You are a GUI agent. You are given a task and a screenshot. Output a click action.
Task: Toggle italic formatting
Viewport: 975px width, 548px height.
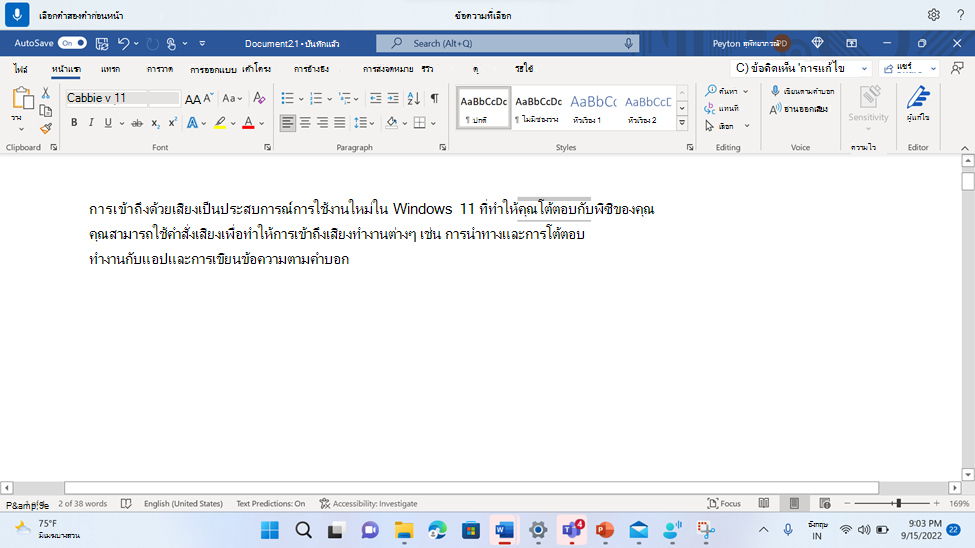point(91,123)
